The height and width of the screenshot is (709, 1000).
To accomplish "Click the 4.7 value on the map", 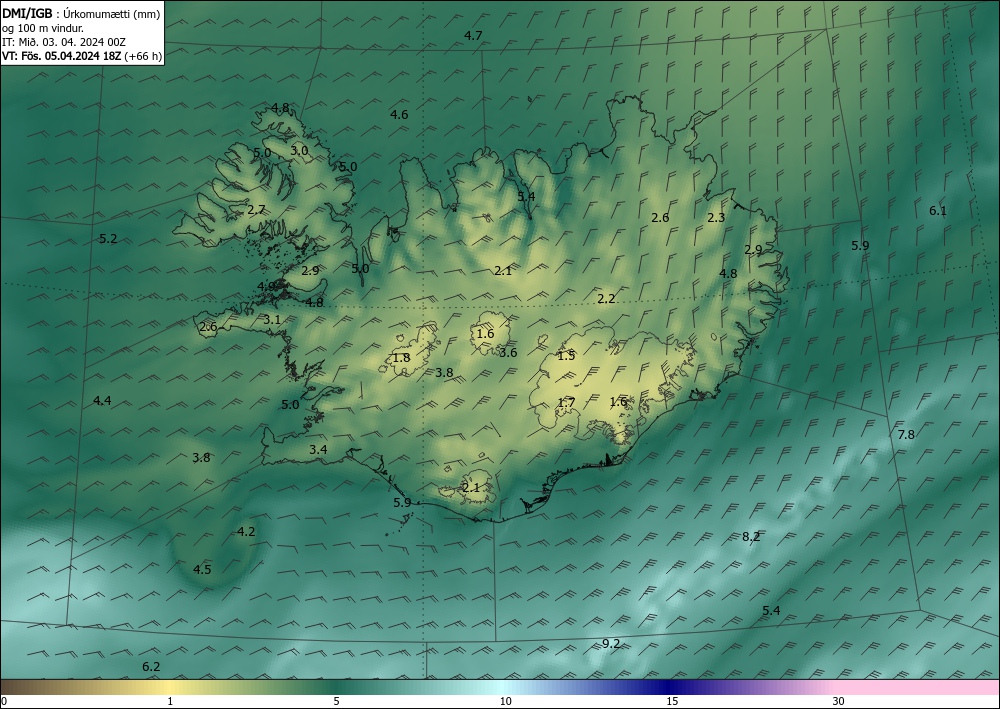I will (x=473, y=36).
